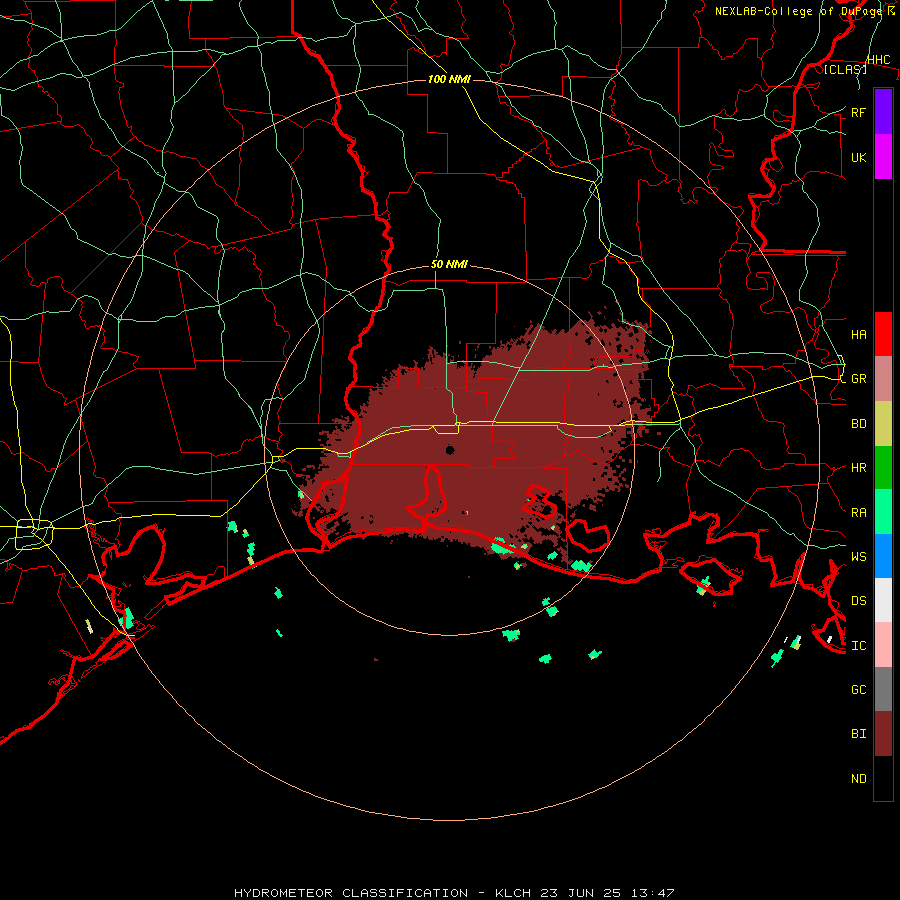Click the DS white legend swatch
The height and width of the screenshot is (900, 900).
(x=883, y=600)
